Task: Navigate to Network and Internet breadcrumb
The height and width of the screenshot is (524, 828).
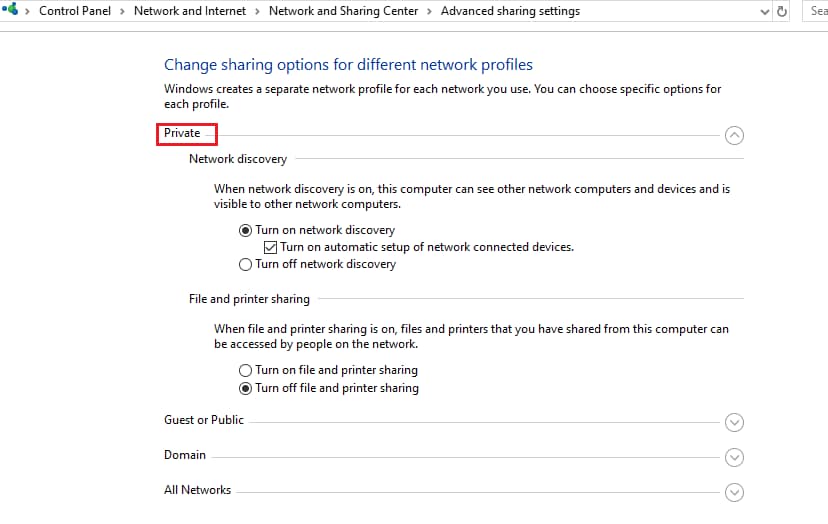Action: point(191,11)
